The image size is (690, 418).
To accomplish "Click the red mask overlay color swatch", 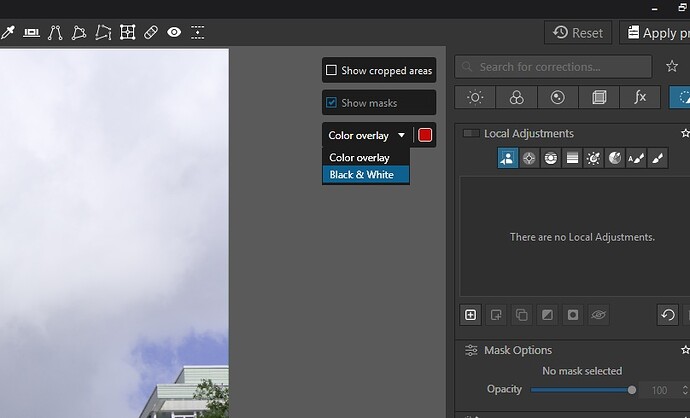I will coord(425,135).
